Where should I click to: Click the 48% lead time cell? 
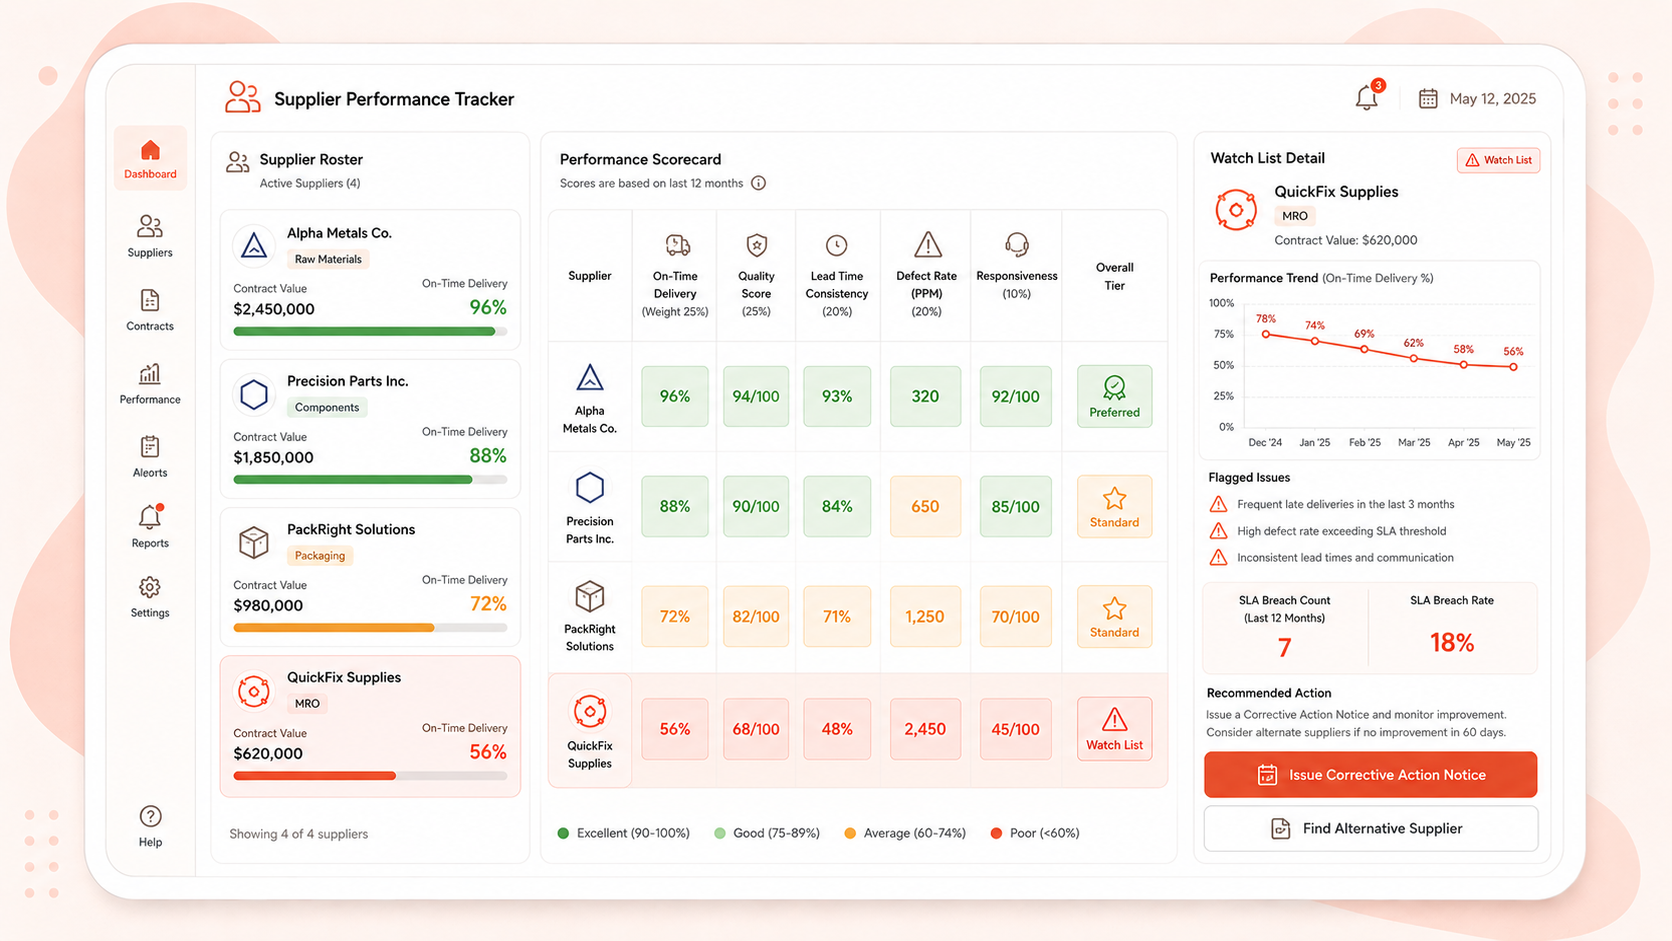[837, 729]
